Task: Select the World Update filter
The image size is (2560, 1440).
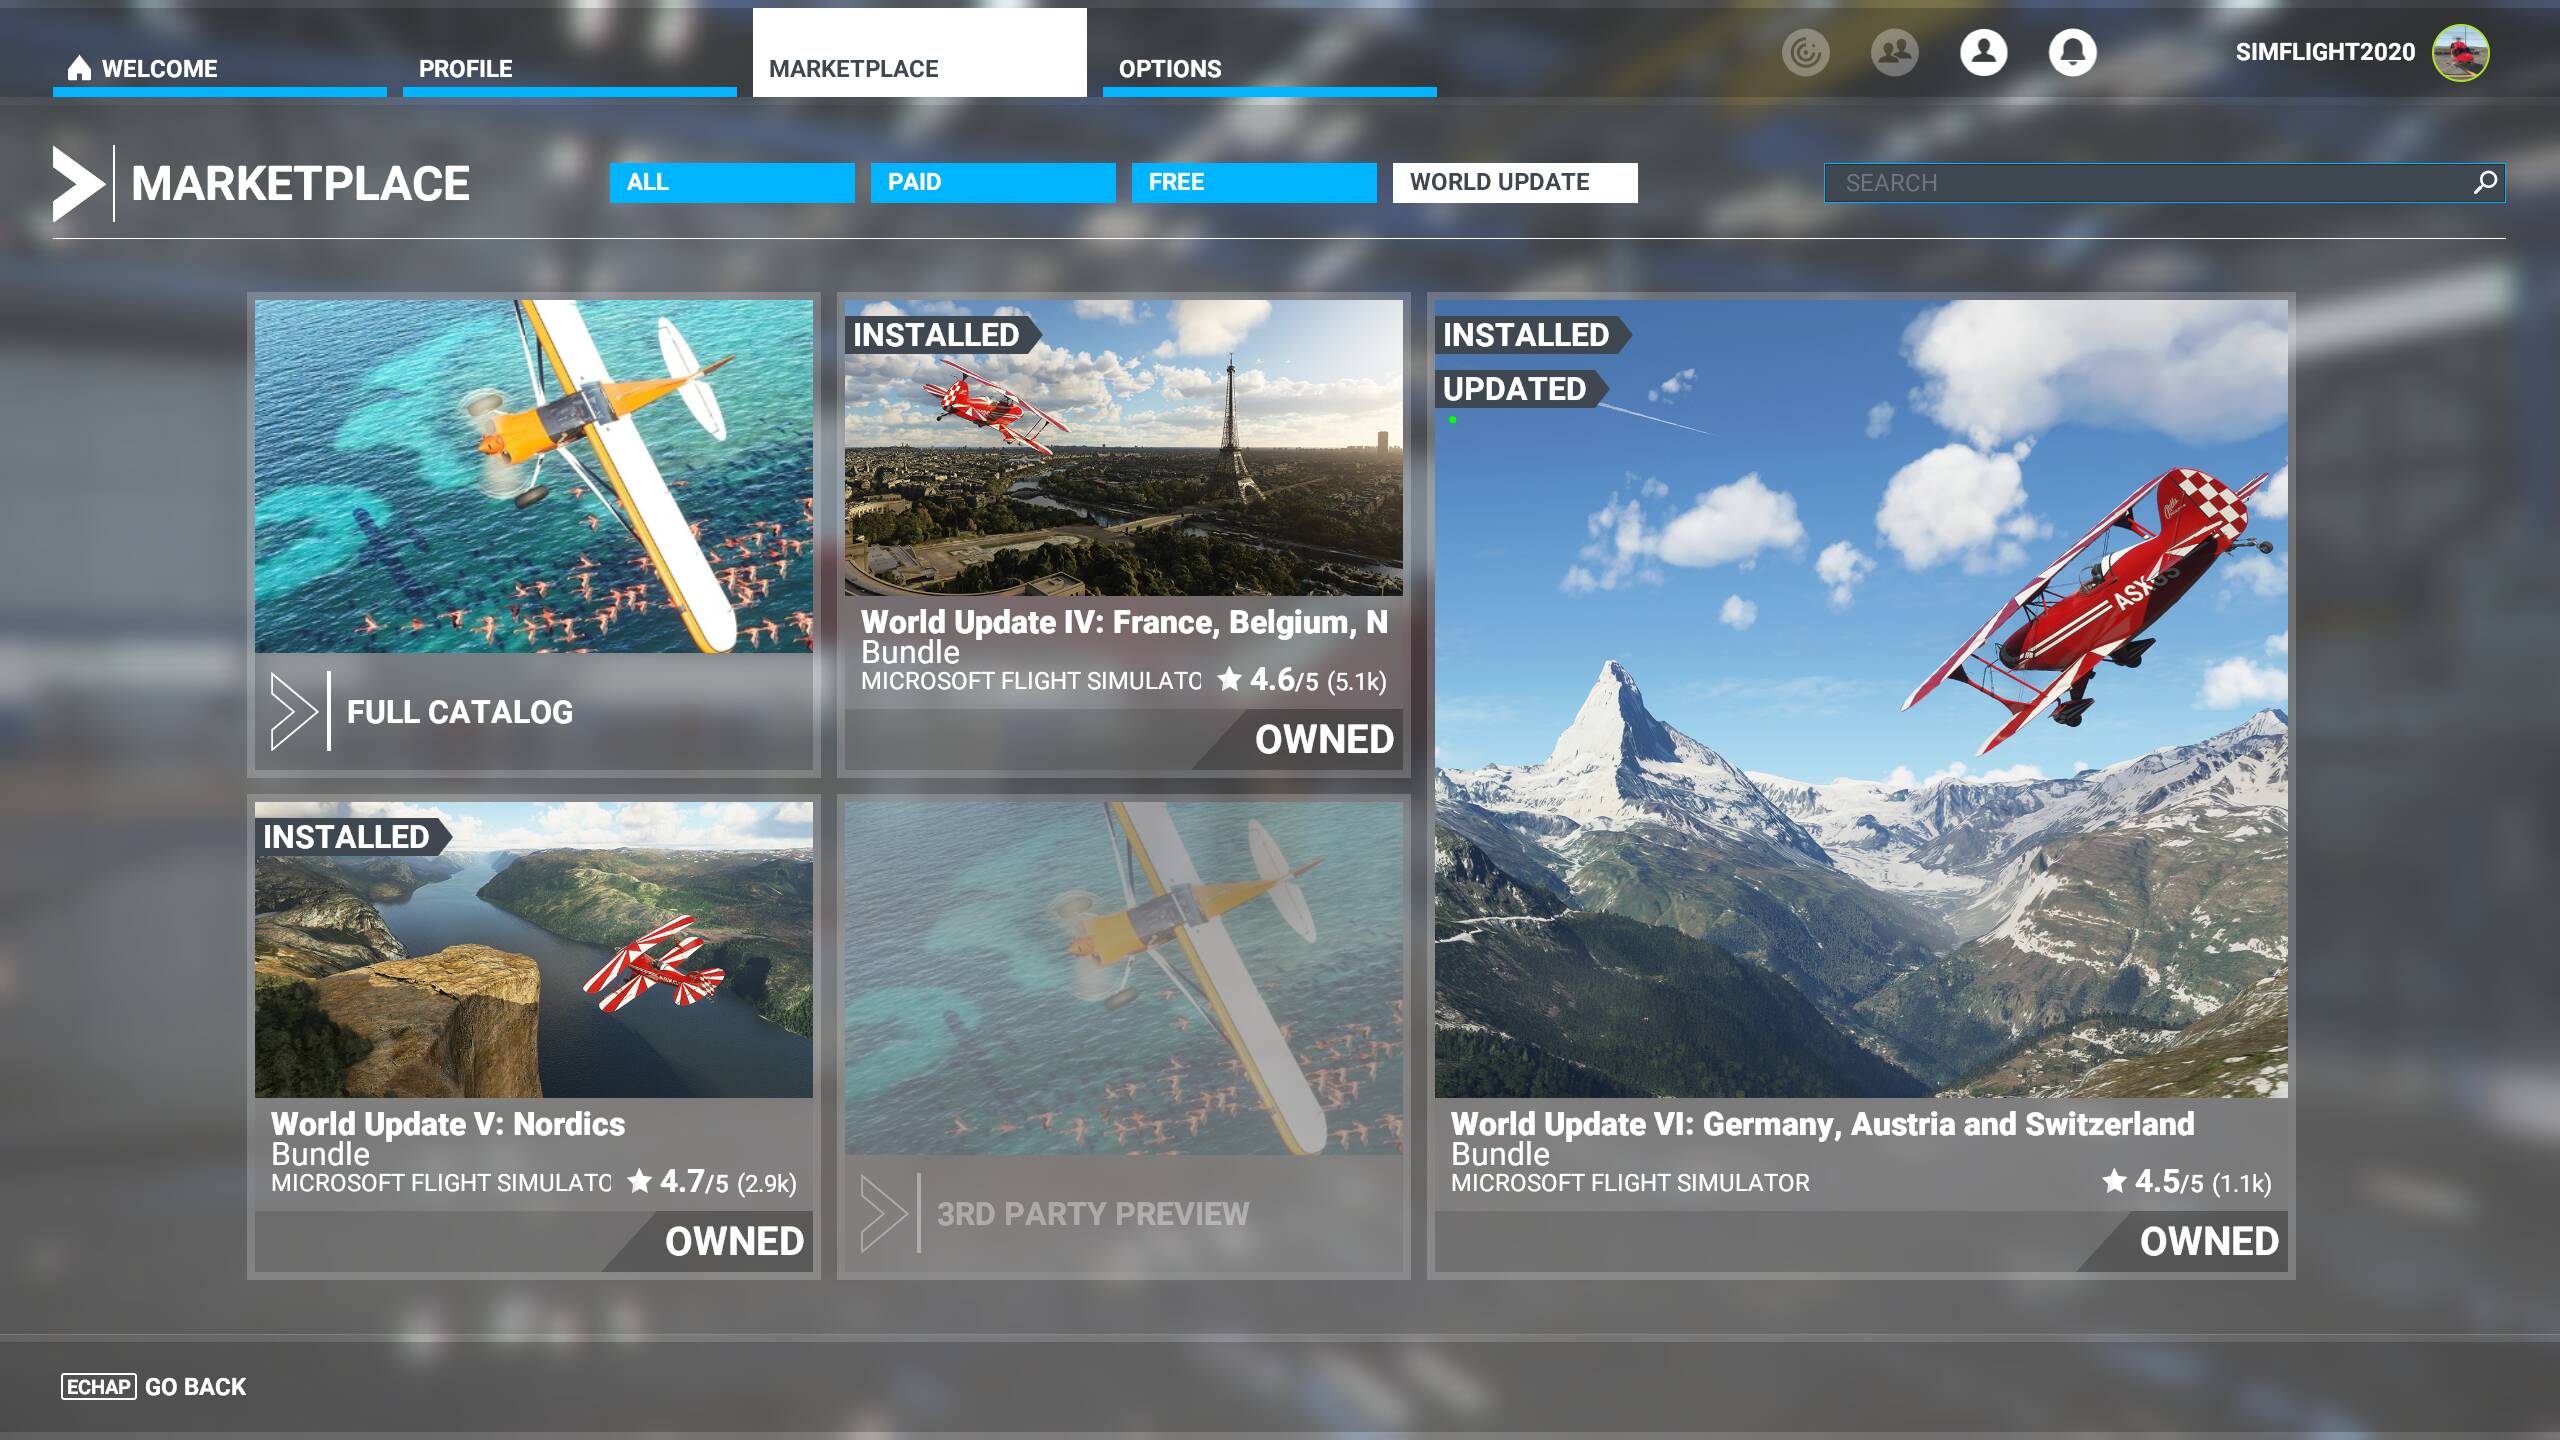Action: click(1515, 182)
